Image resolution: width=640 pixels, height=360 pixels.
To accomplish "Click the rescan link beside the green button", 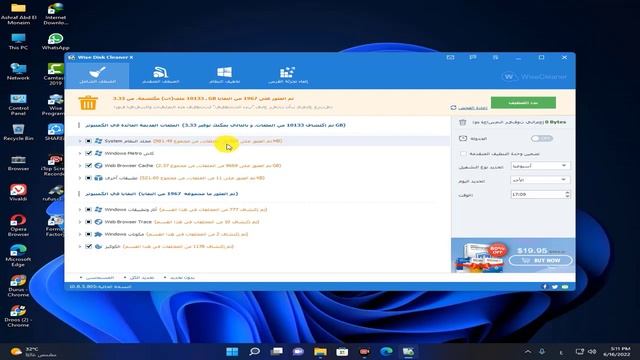I will 469,108.
